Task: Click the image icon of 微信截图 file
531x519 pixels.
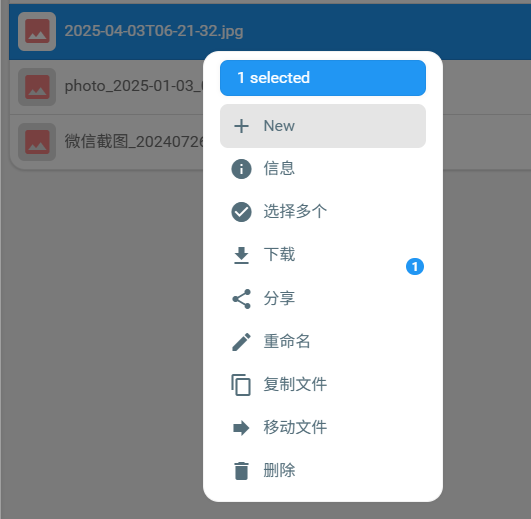Action: pyautogui.click(x=37, y=142)
